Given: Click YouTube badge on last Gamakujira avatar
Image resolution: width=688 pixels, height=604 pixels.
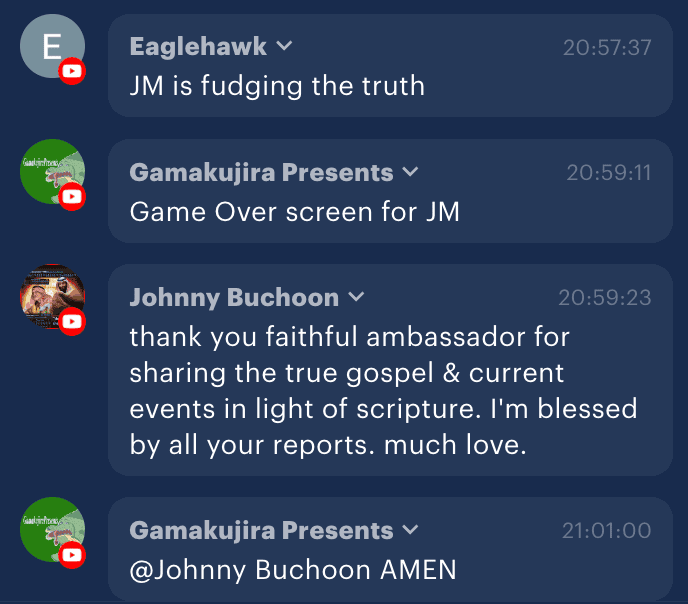Looking at the screenshot, I should point(72,555).
